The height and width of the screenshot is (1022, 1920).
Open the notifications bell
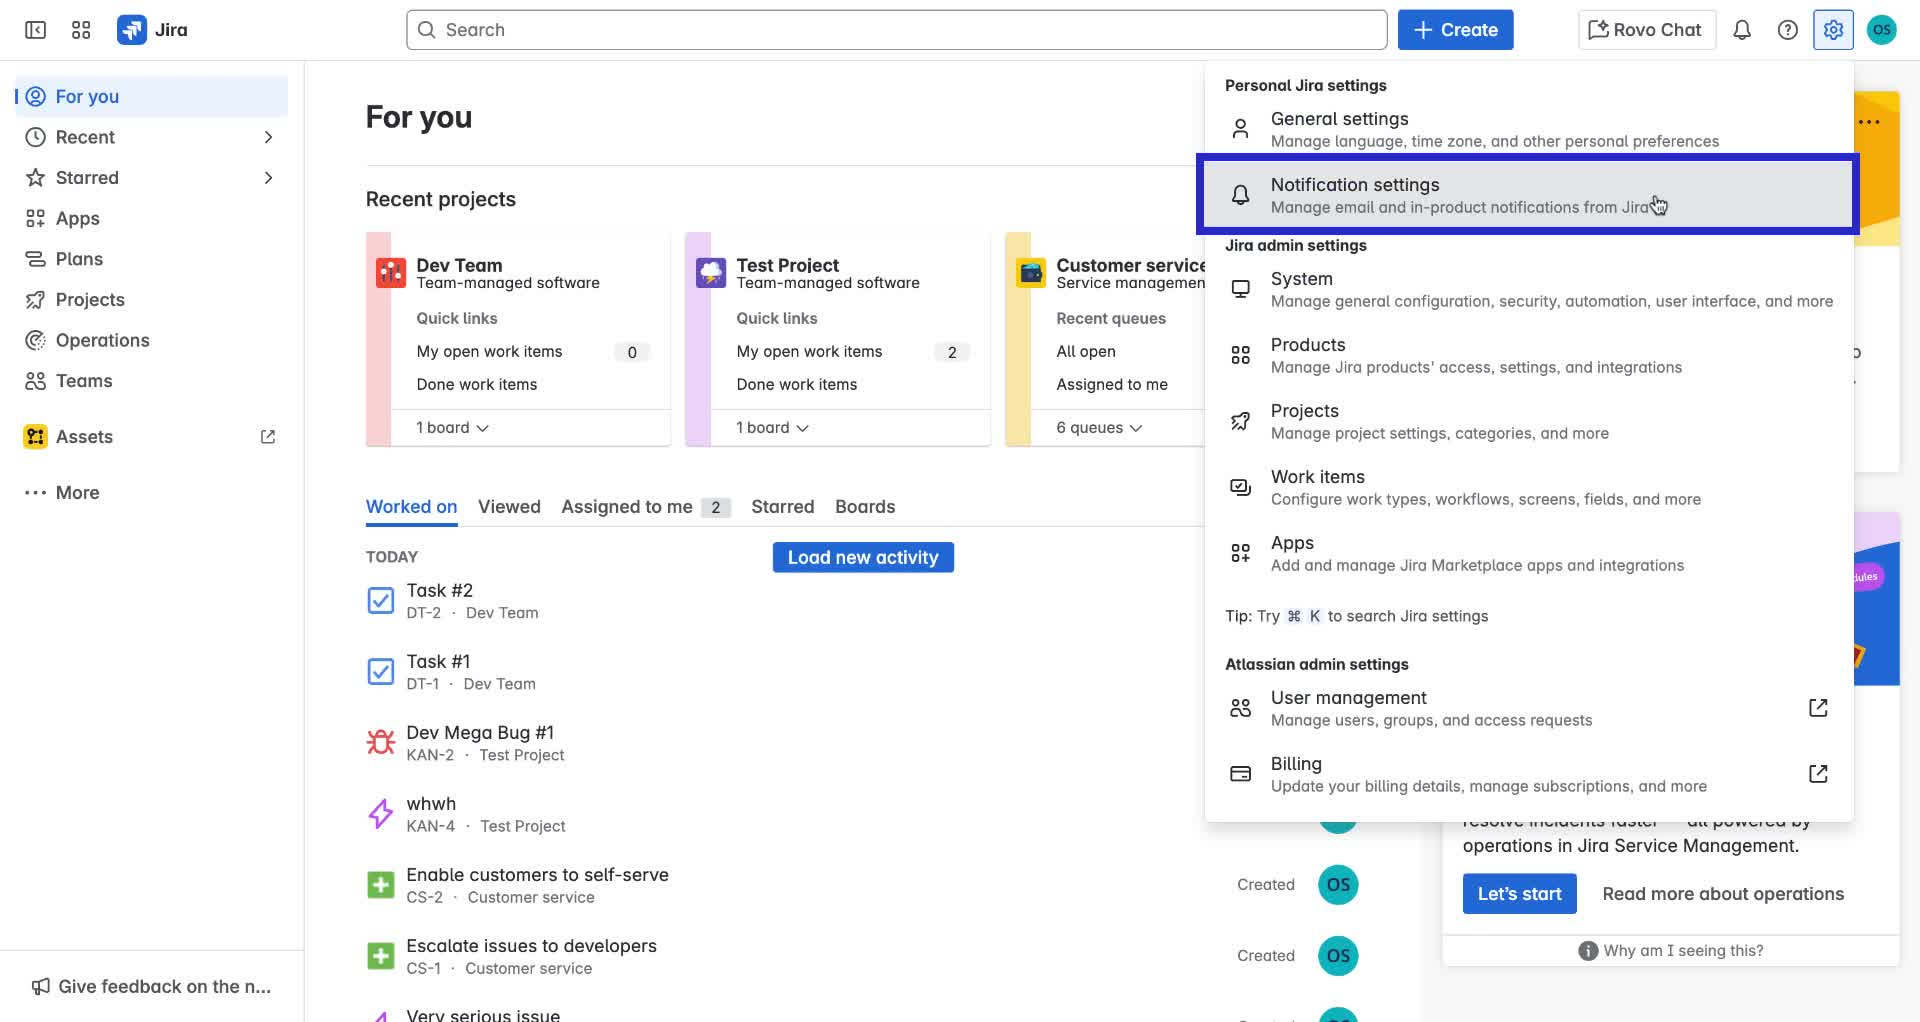pyautogui.click(x=1742, y=30)
